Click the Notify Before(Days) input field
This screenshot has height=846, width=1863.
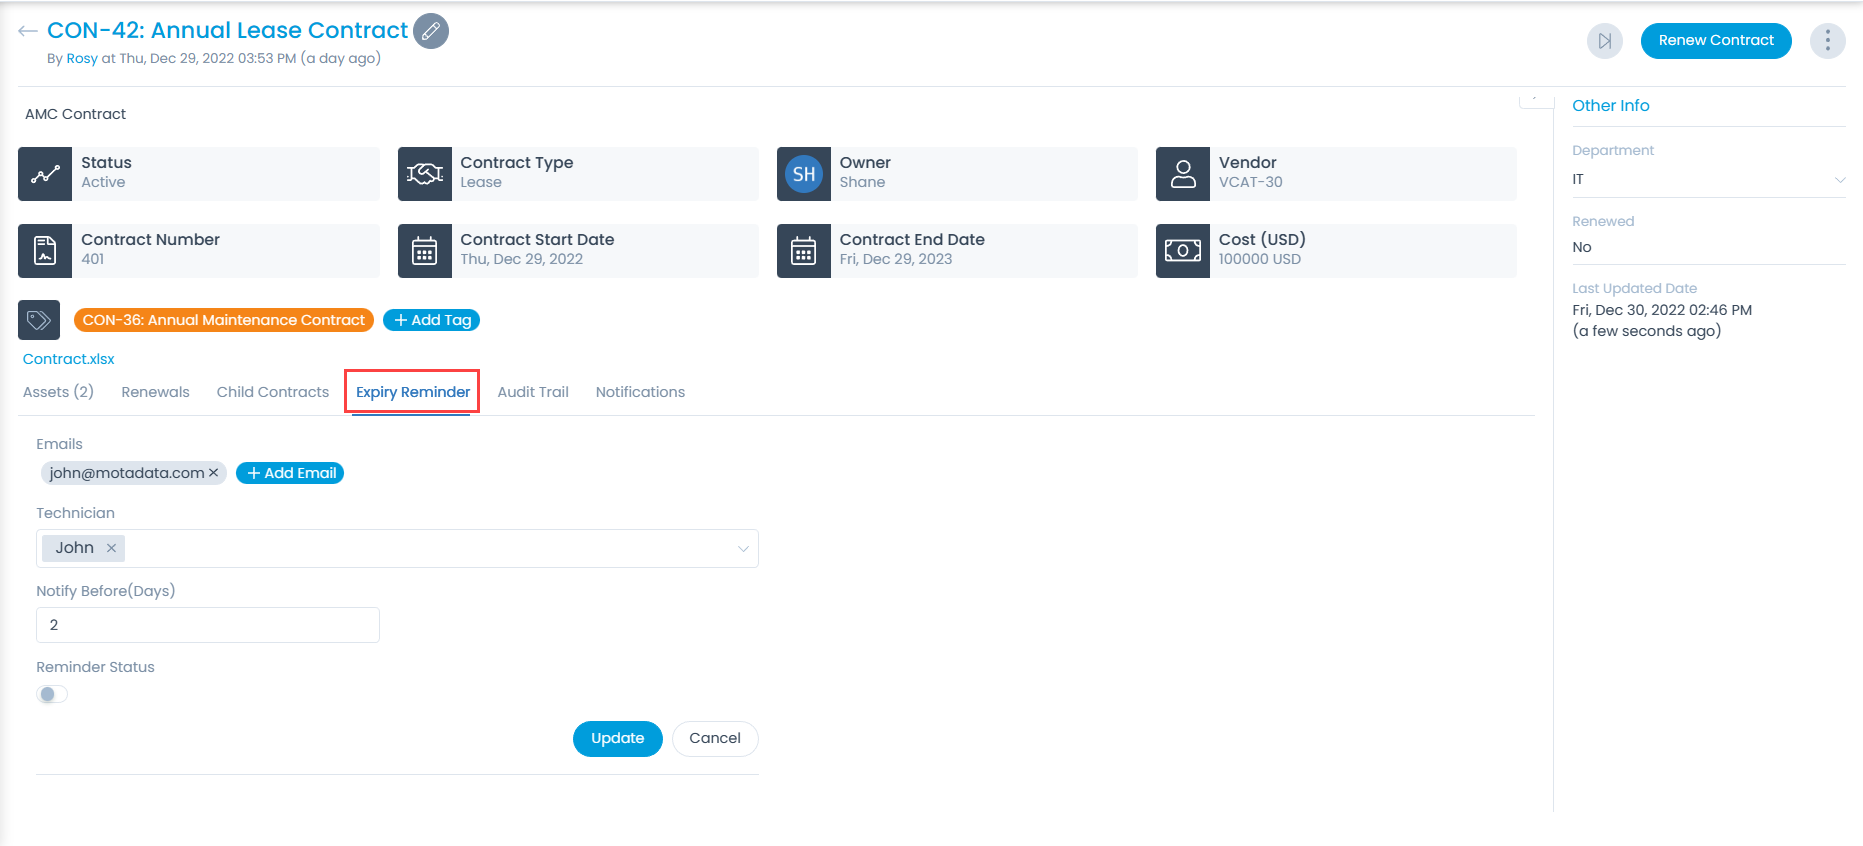208,625
